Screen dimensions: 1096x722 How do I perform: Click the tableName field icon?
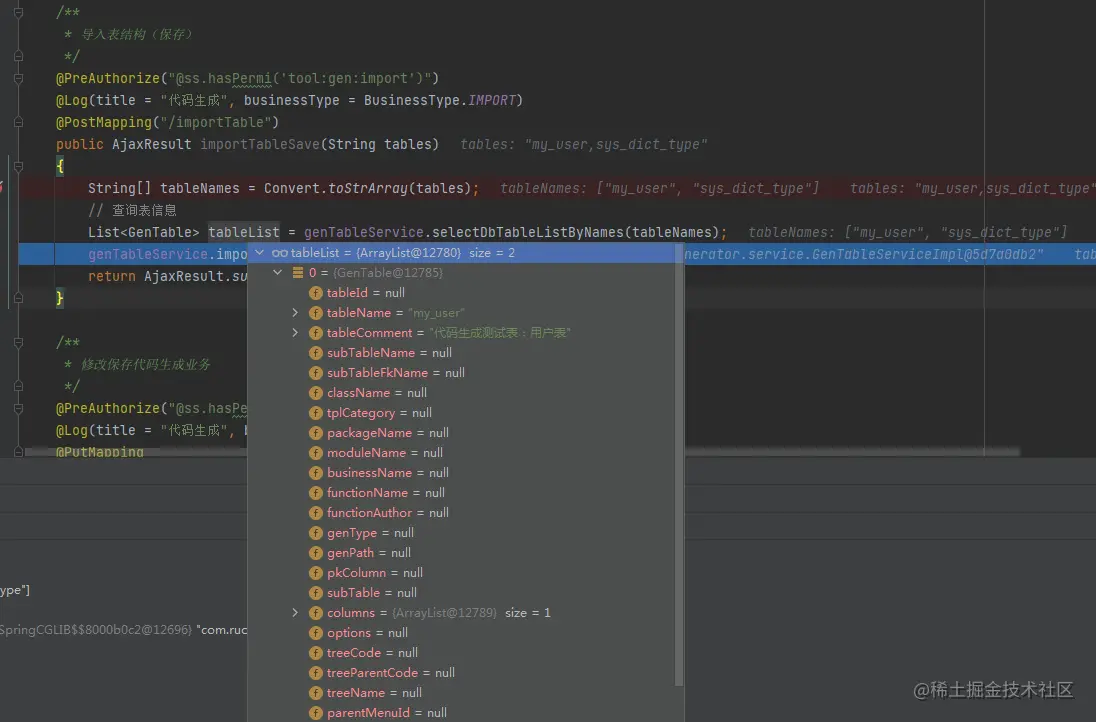point(316,312)
